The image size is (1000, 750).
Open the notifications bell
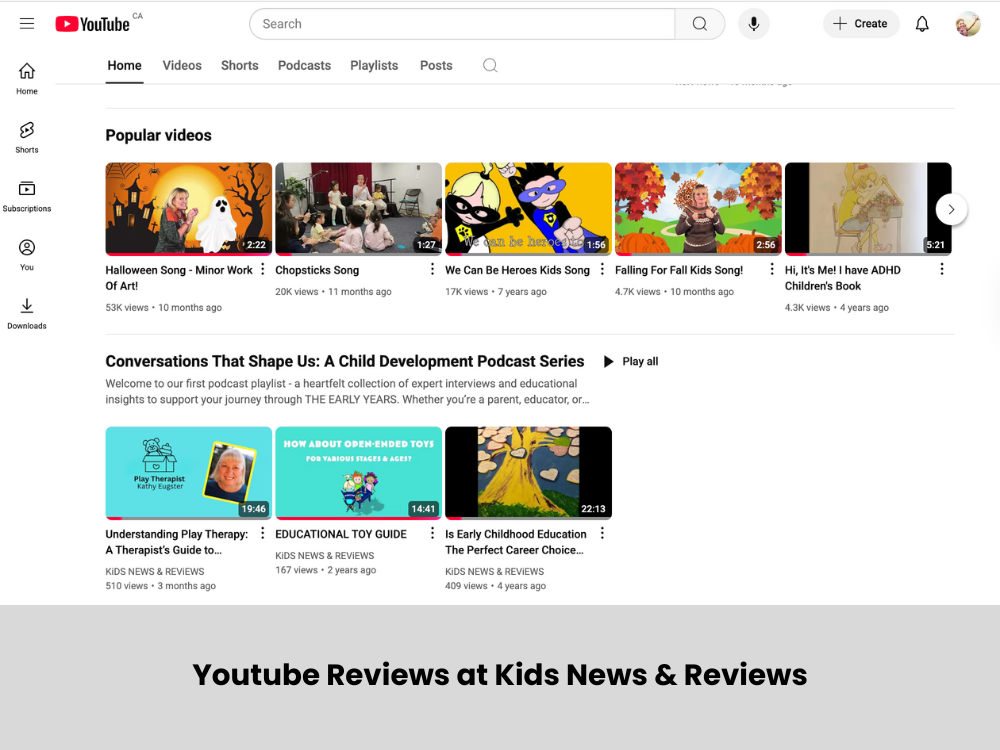point(922,24)
